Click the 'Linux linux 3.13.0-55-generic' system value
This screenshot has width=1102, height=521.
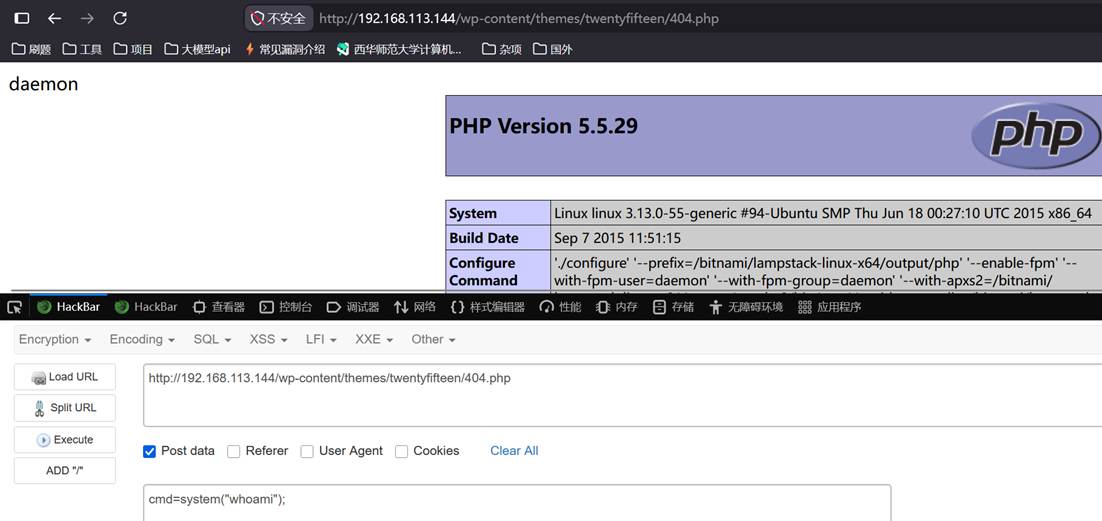824,214
